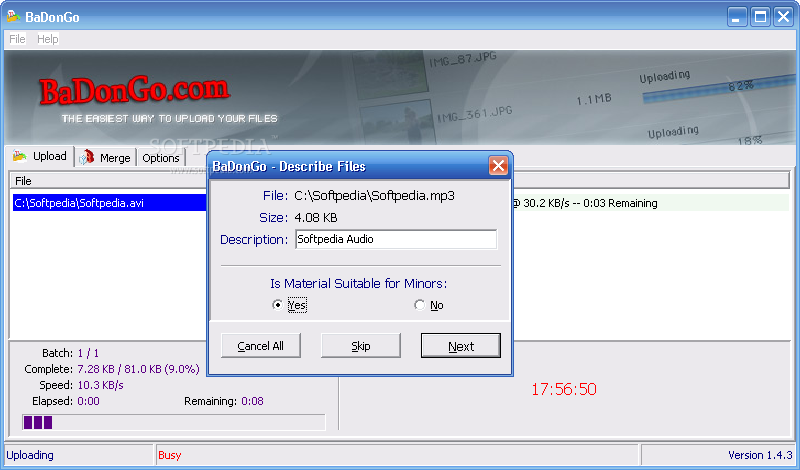
Task: Click the BaDonGo app icon in title bar
Action: point(13,16)
